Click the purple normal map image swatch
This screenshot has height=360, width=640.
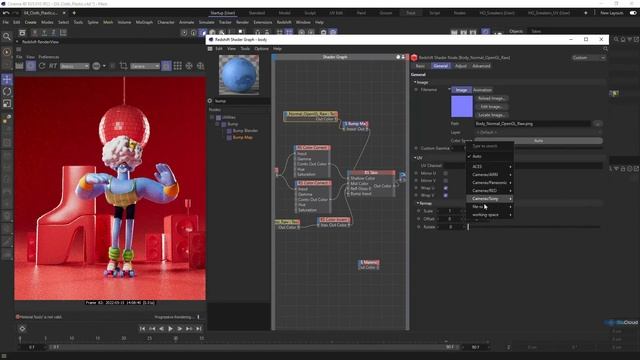tap(462, 106)
